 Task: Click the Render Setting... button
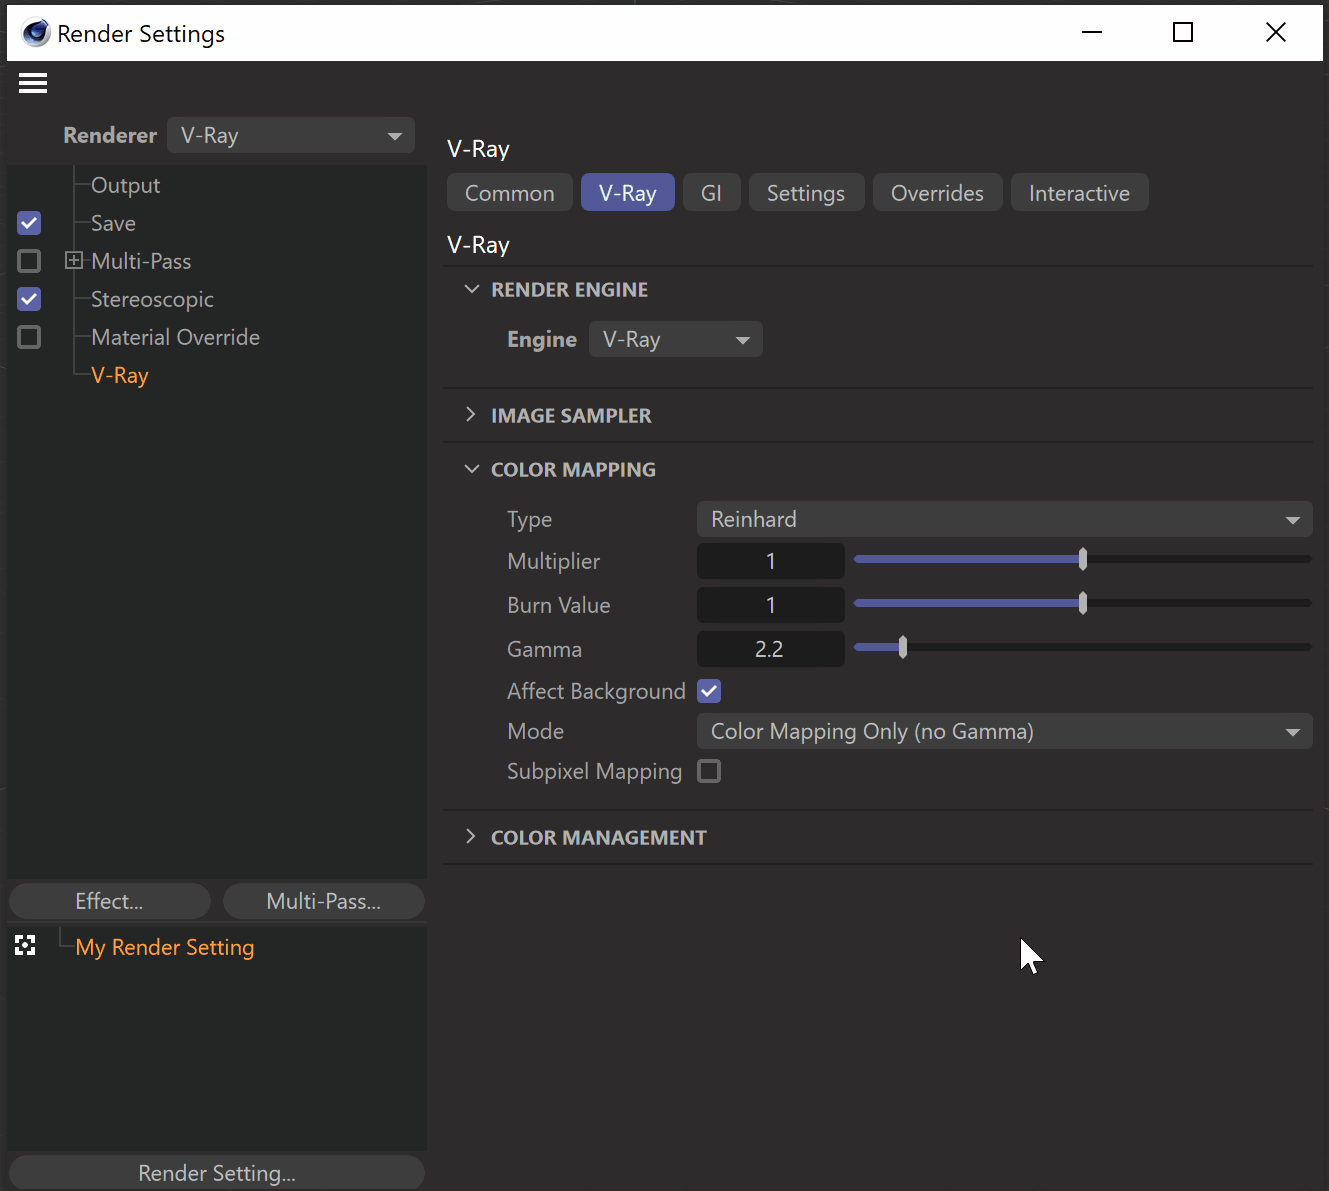point(217,1173)
